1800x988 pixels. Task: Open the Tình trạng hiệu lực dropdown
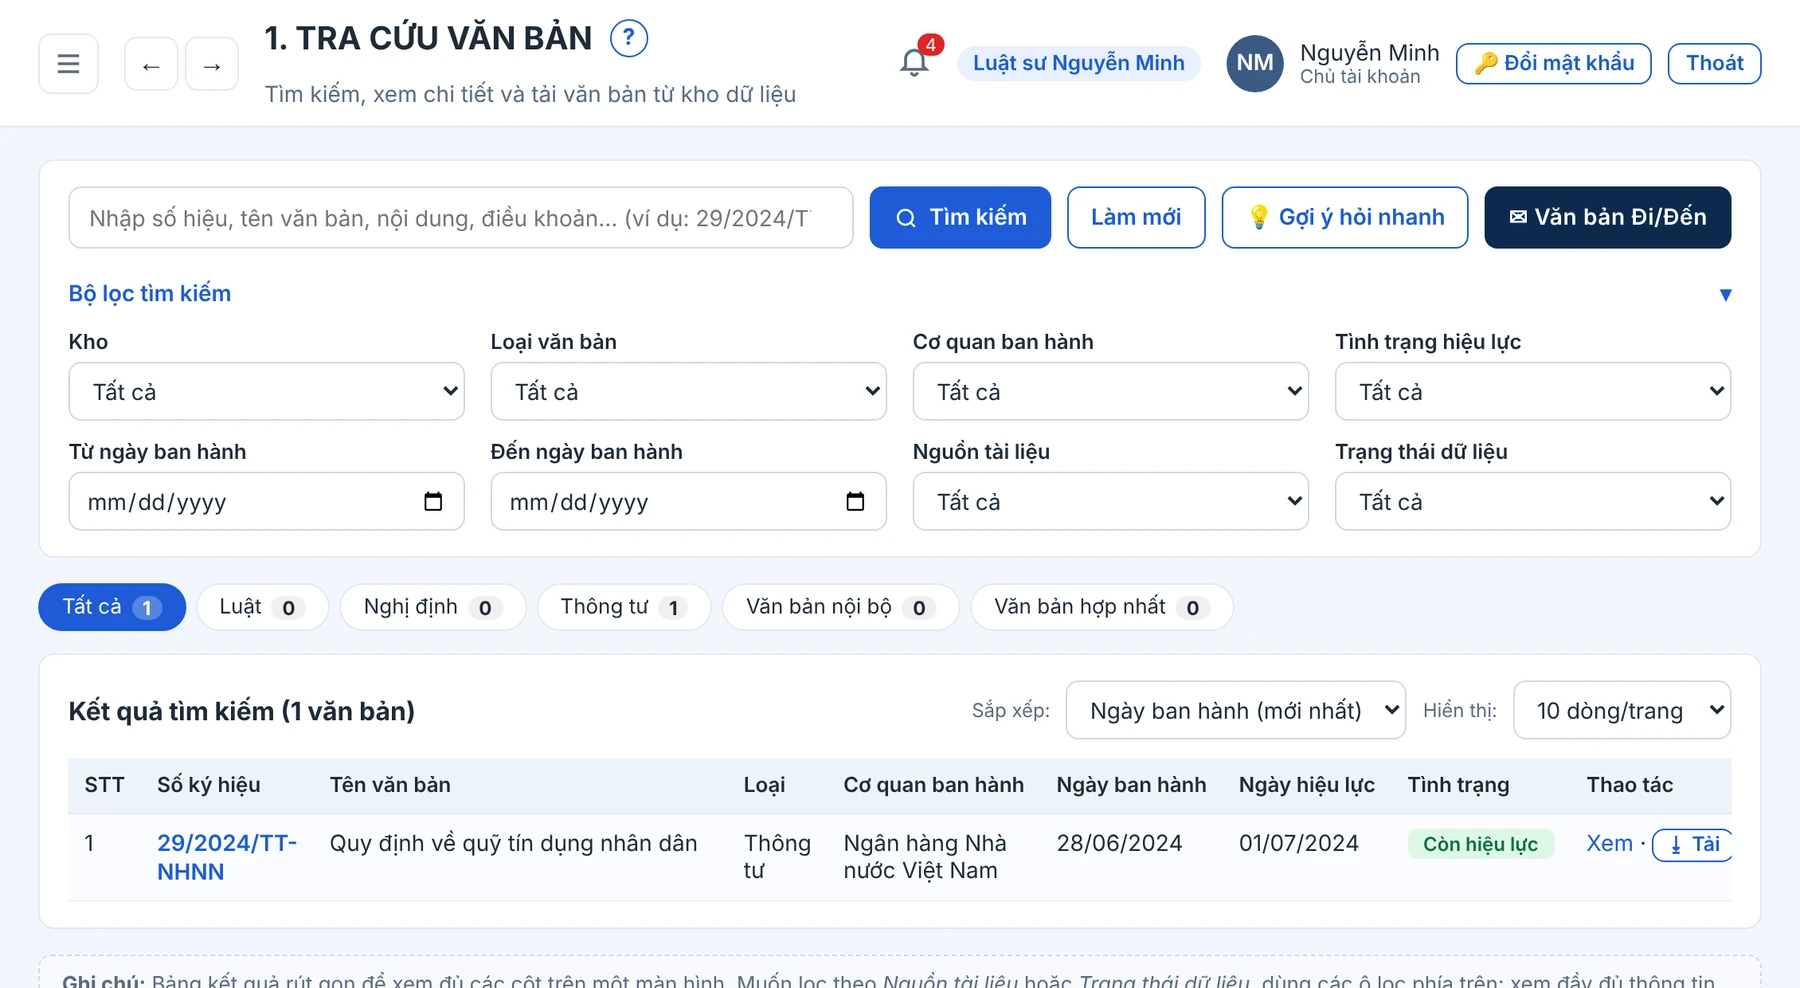coord(1533,391)
